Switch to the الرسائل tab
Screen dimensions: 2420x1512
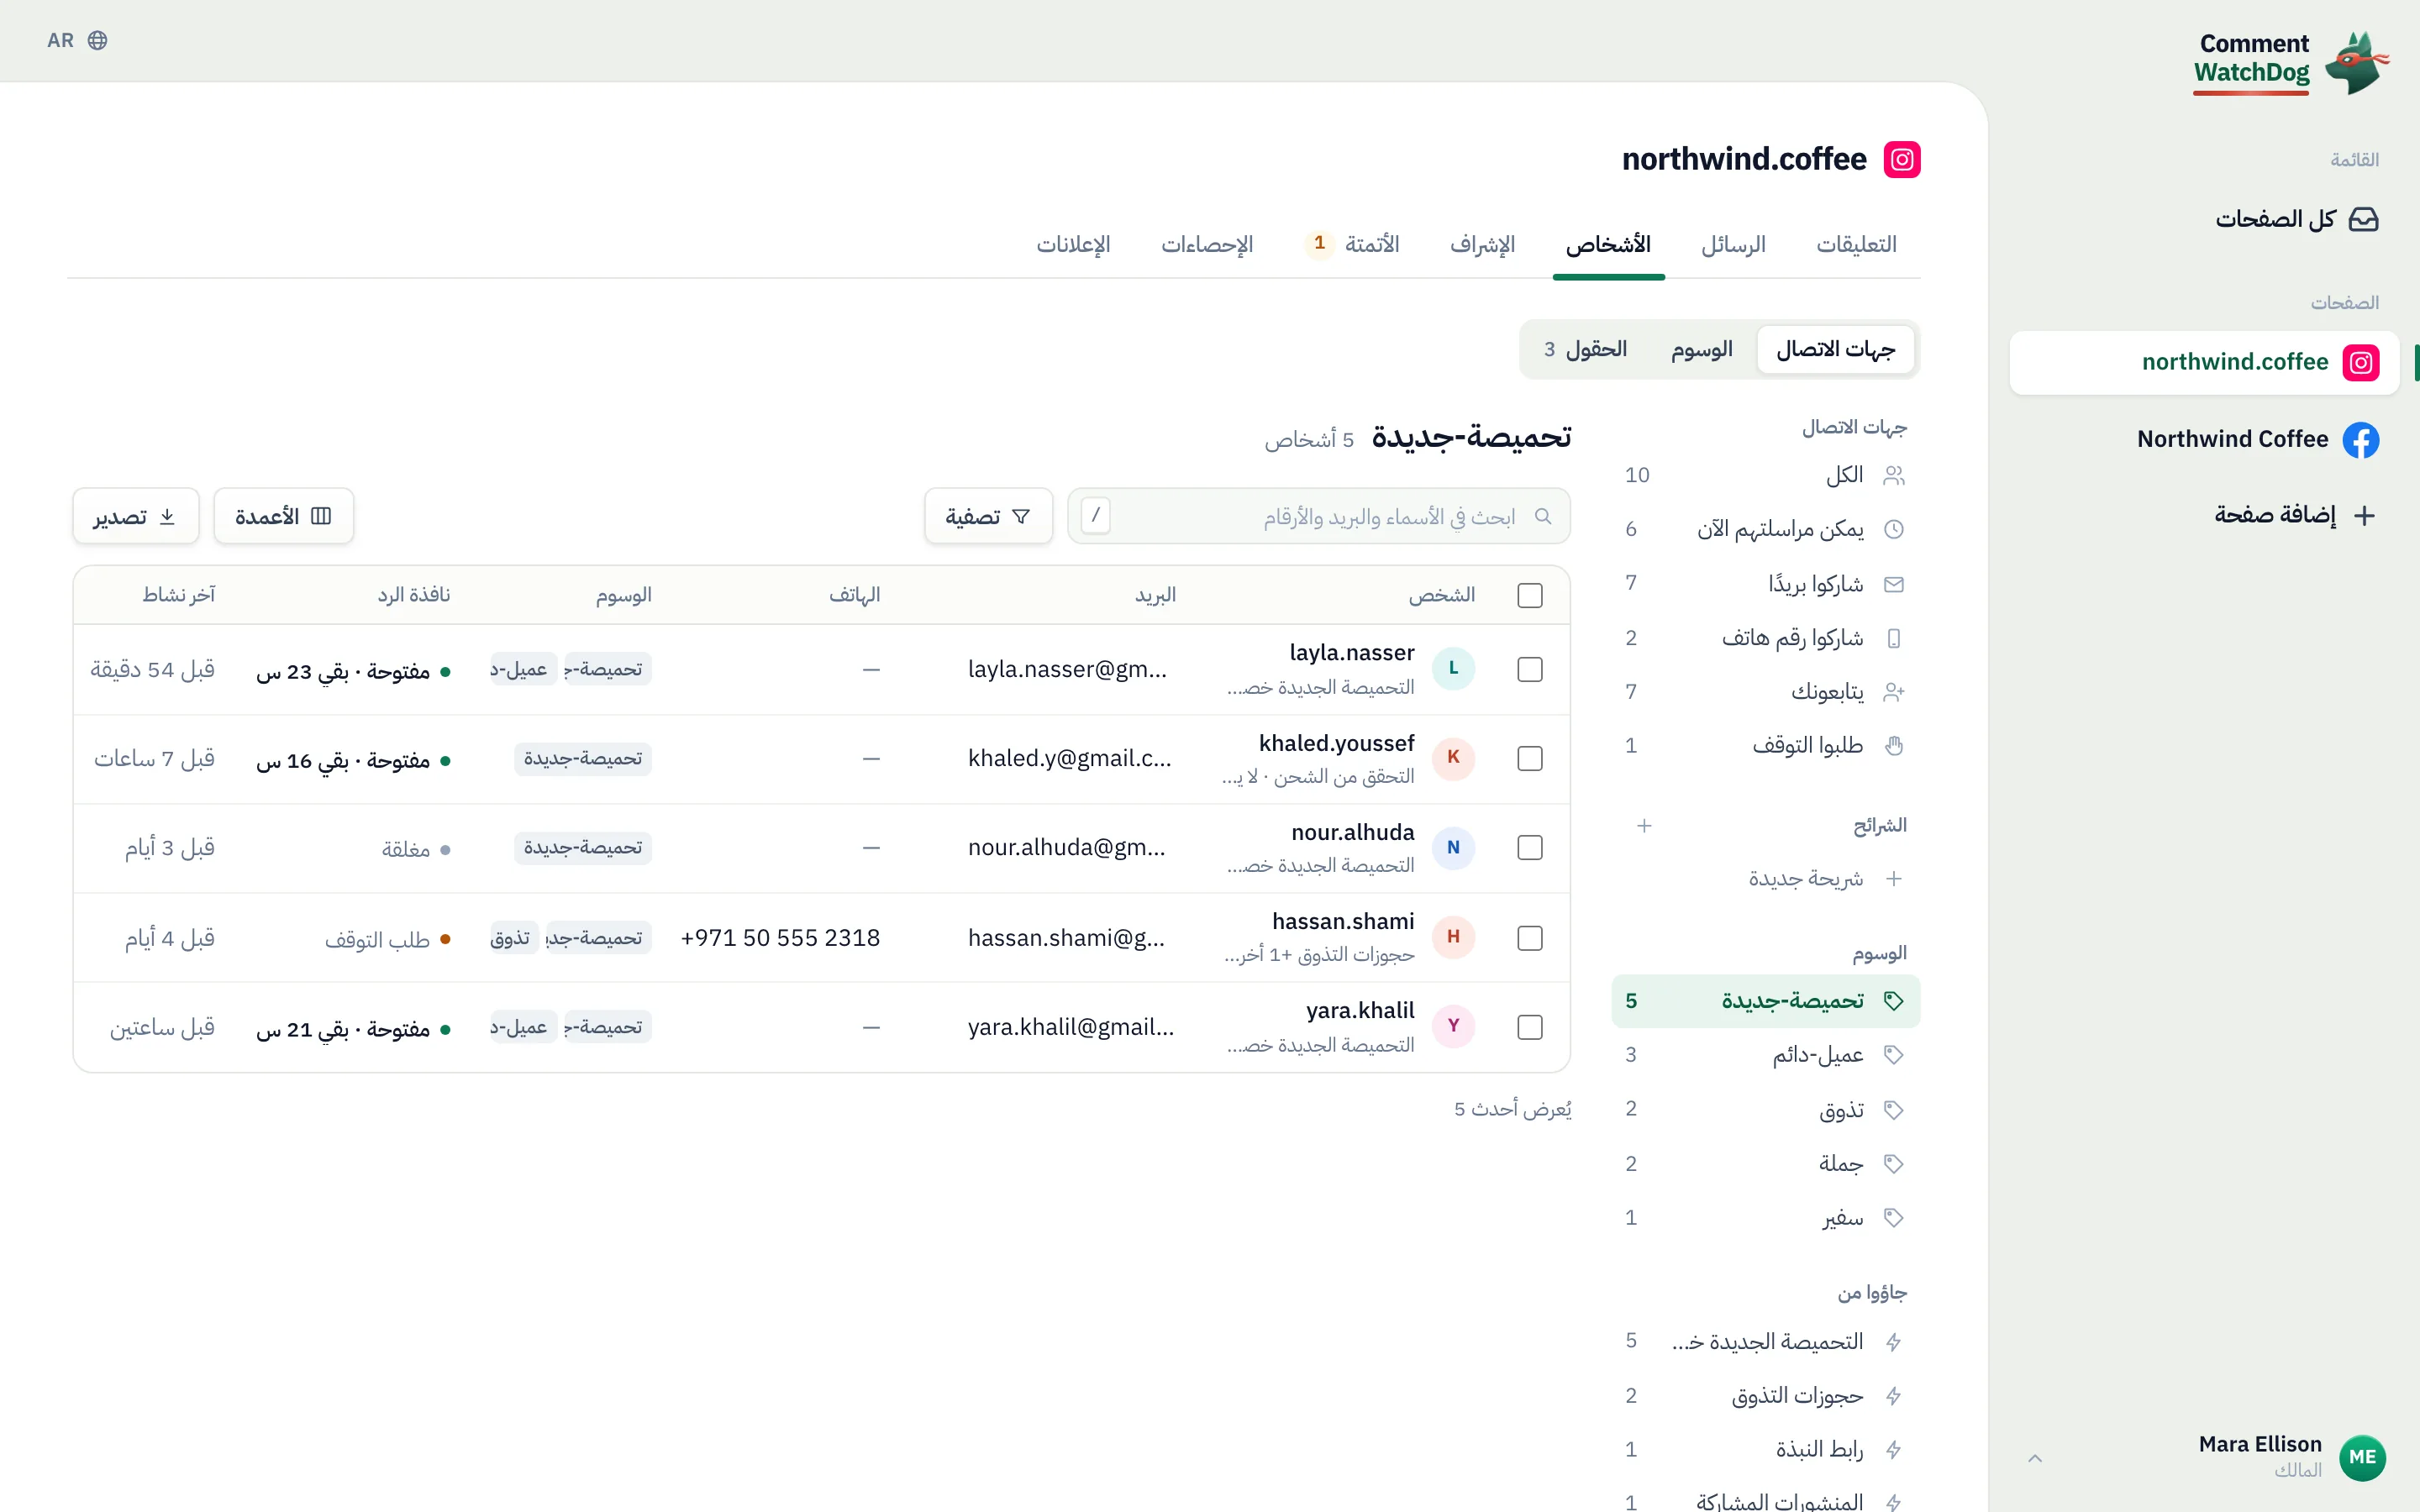coord(1734,245)
